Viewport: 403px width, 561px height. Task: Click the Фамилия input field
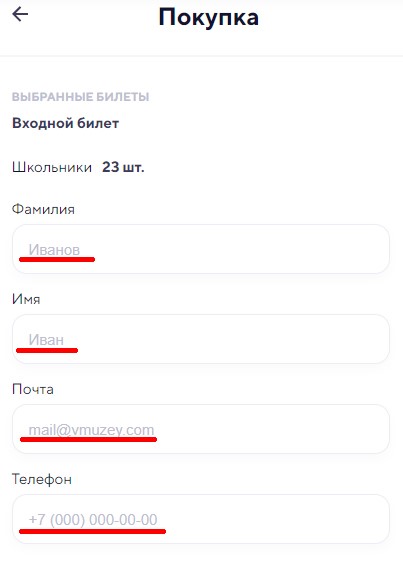(x=201, y=249)
